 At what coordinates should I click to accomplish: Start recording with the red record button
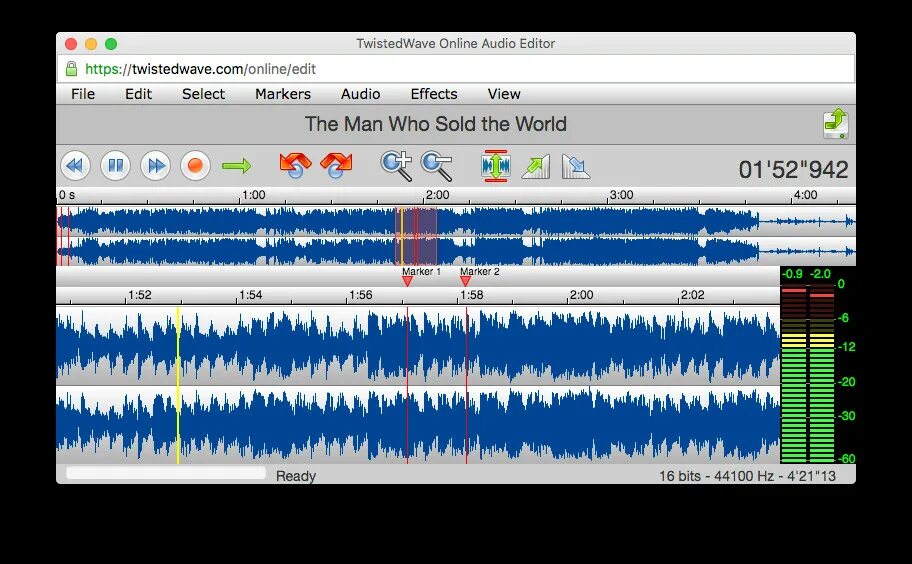tap(195, 166)
